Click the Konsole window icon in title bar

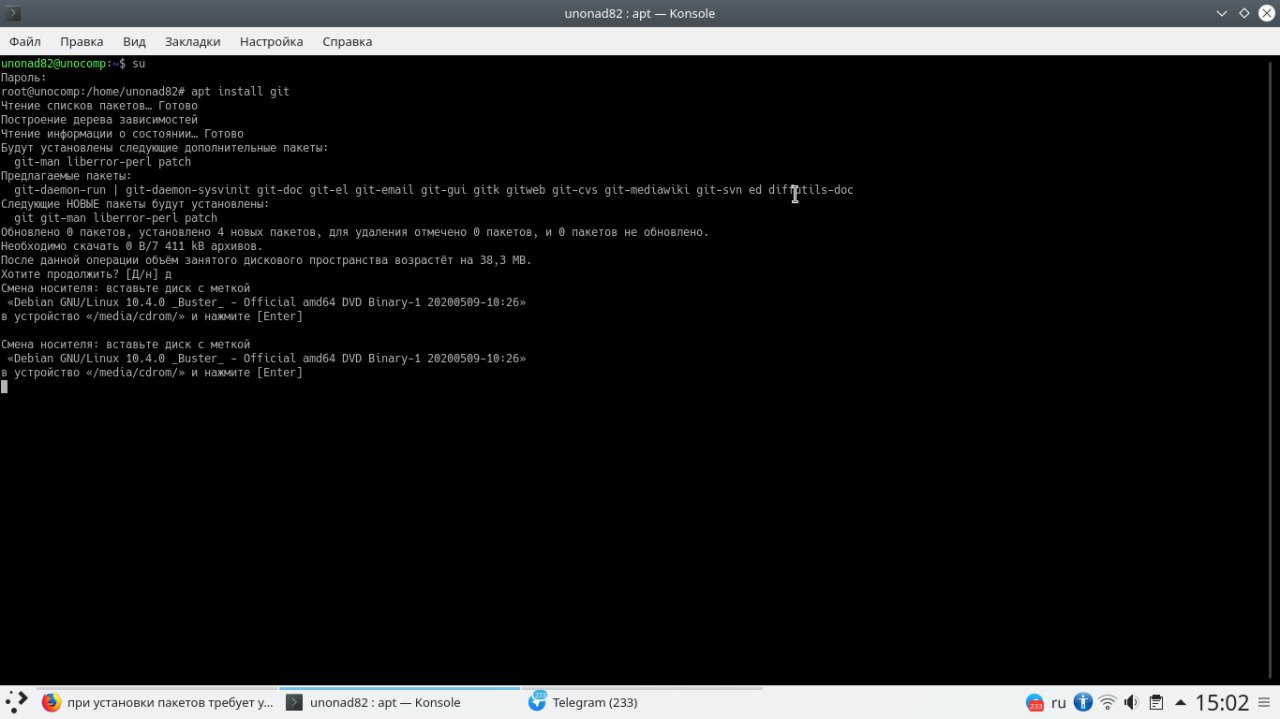(14, 13)
